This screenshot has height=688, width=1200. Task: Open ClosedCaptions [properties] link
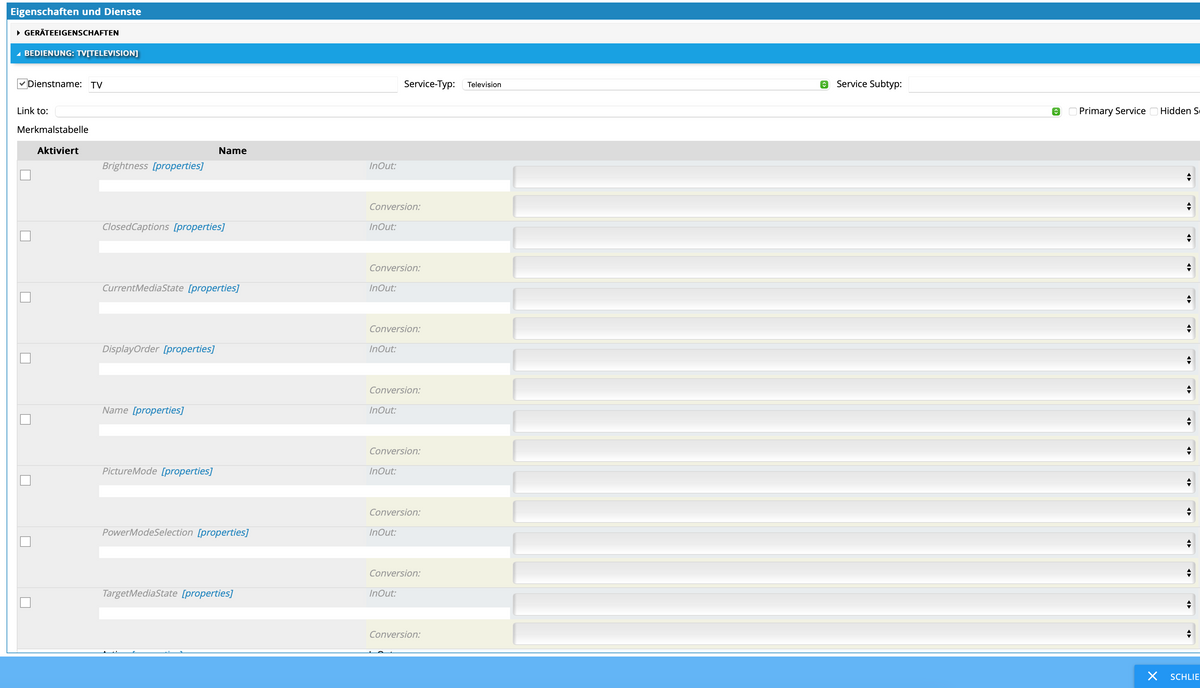tap(199, 227)
